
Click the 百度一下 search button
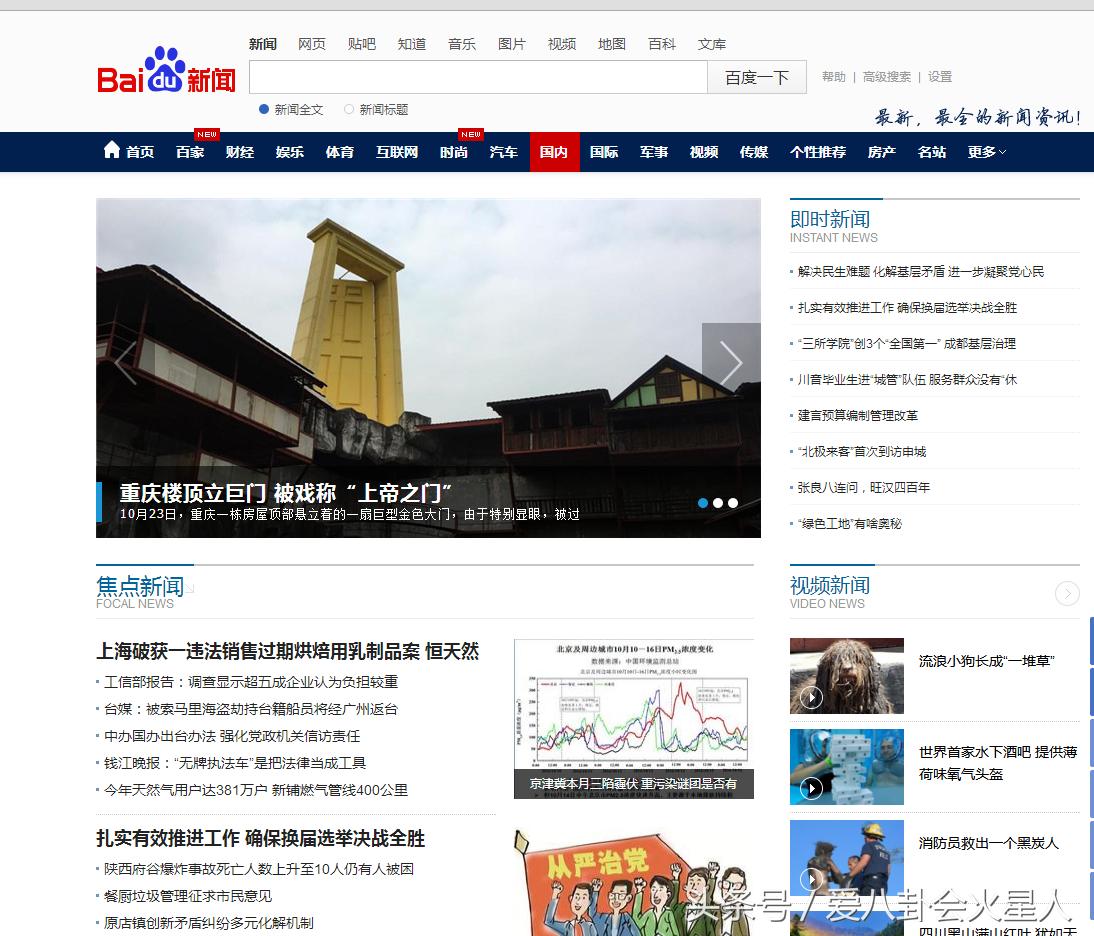click(x=756, y=77)
